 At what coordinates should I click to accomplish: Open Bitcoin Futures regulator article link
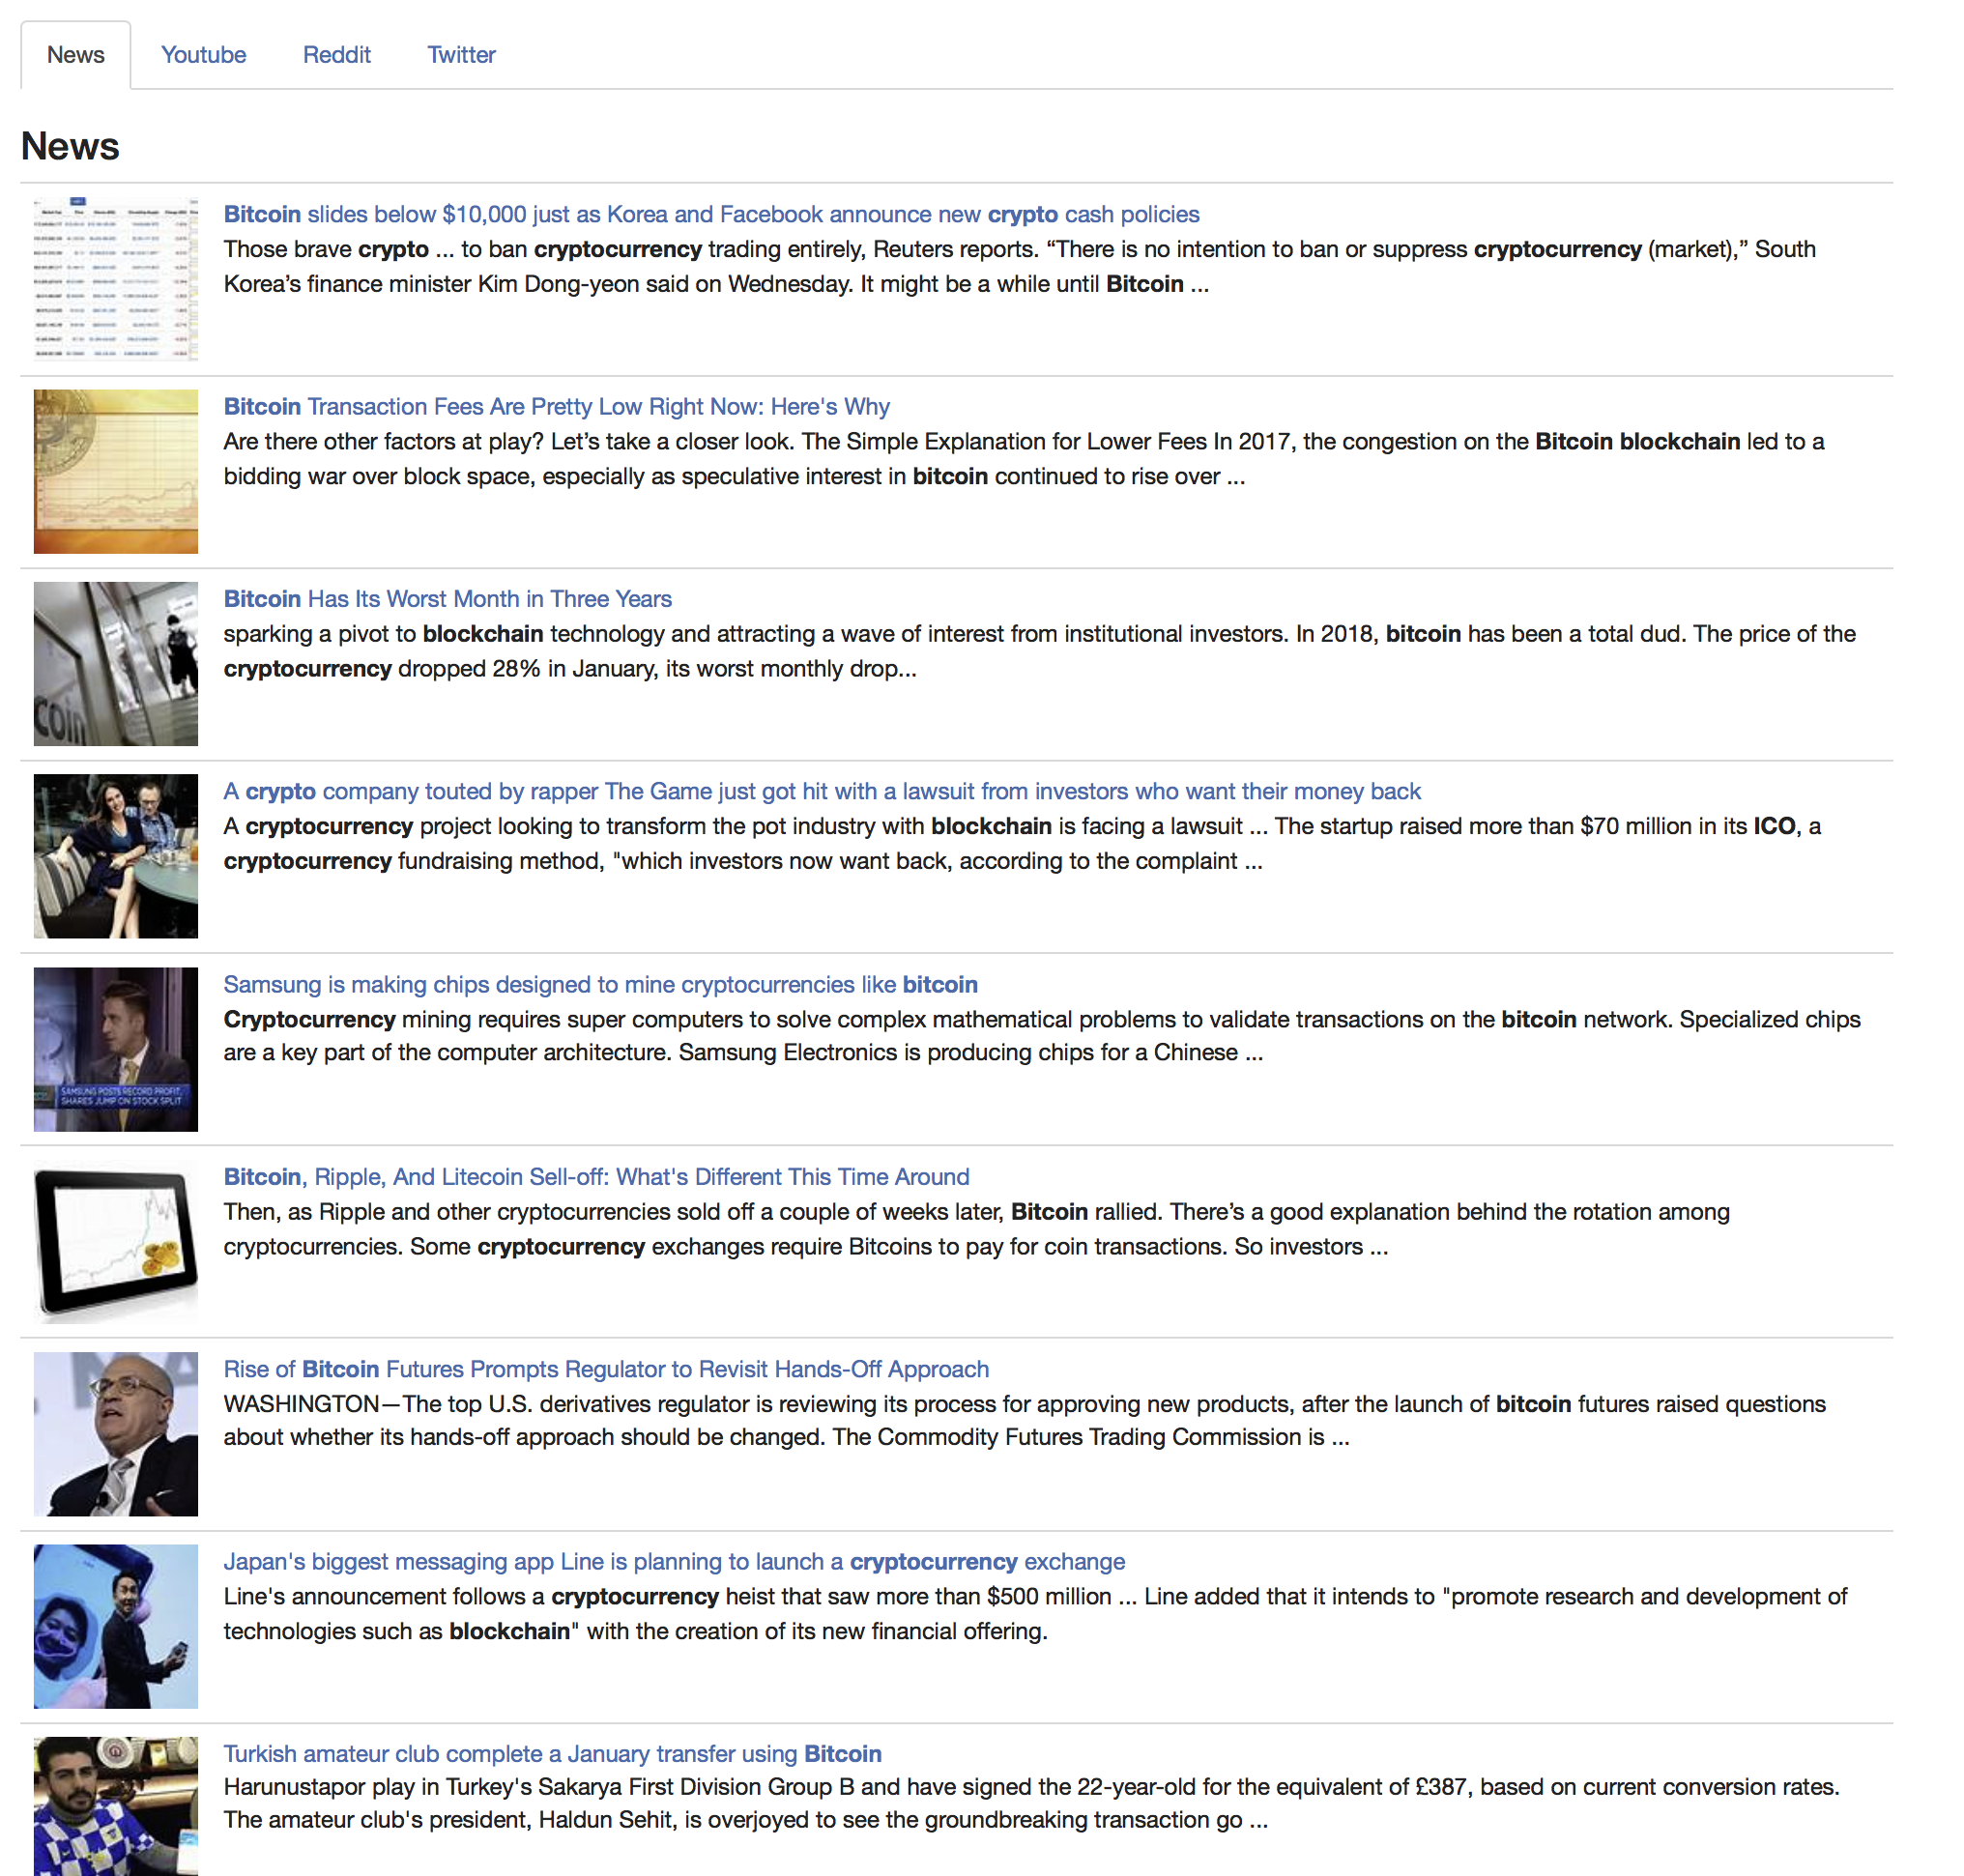coord(606,1368)
